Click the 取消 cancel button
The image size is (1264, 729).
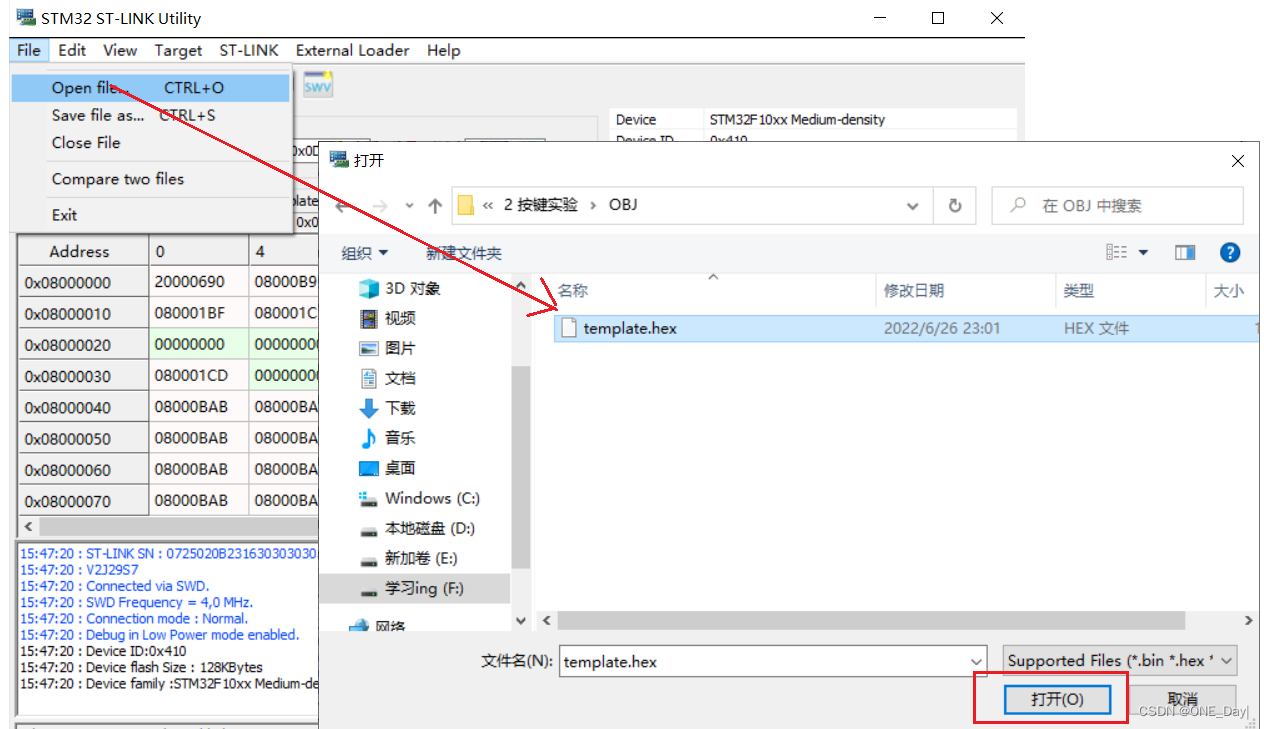point(1182,699)
